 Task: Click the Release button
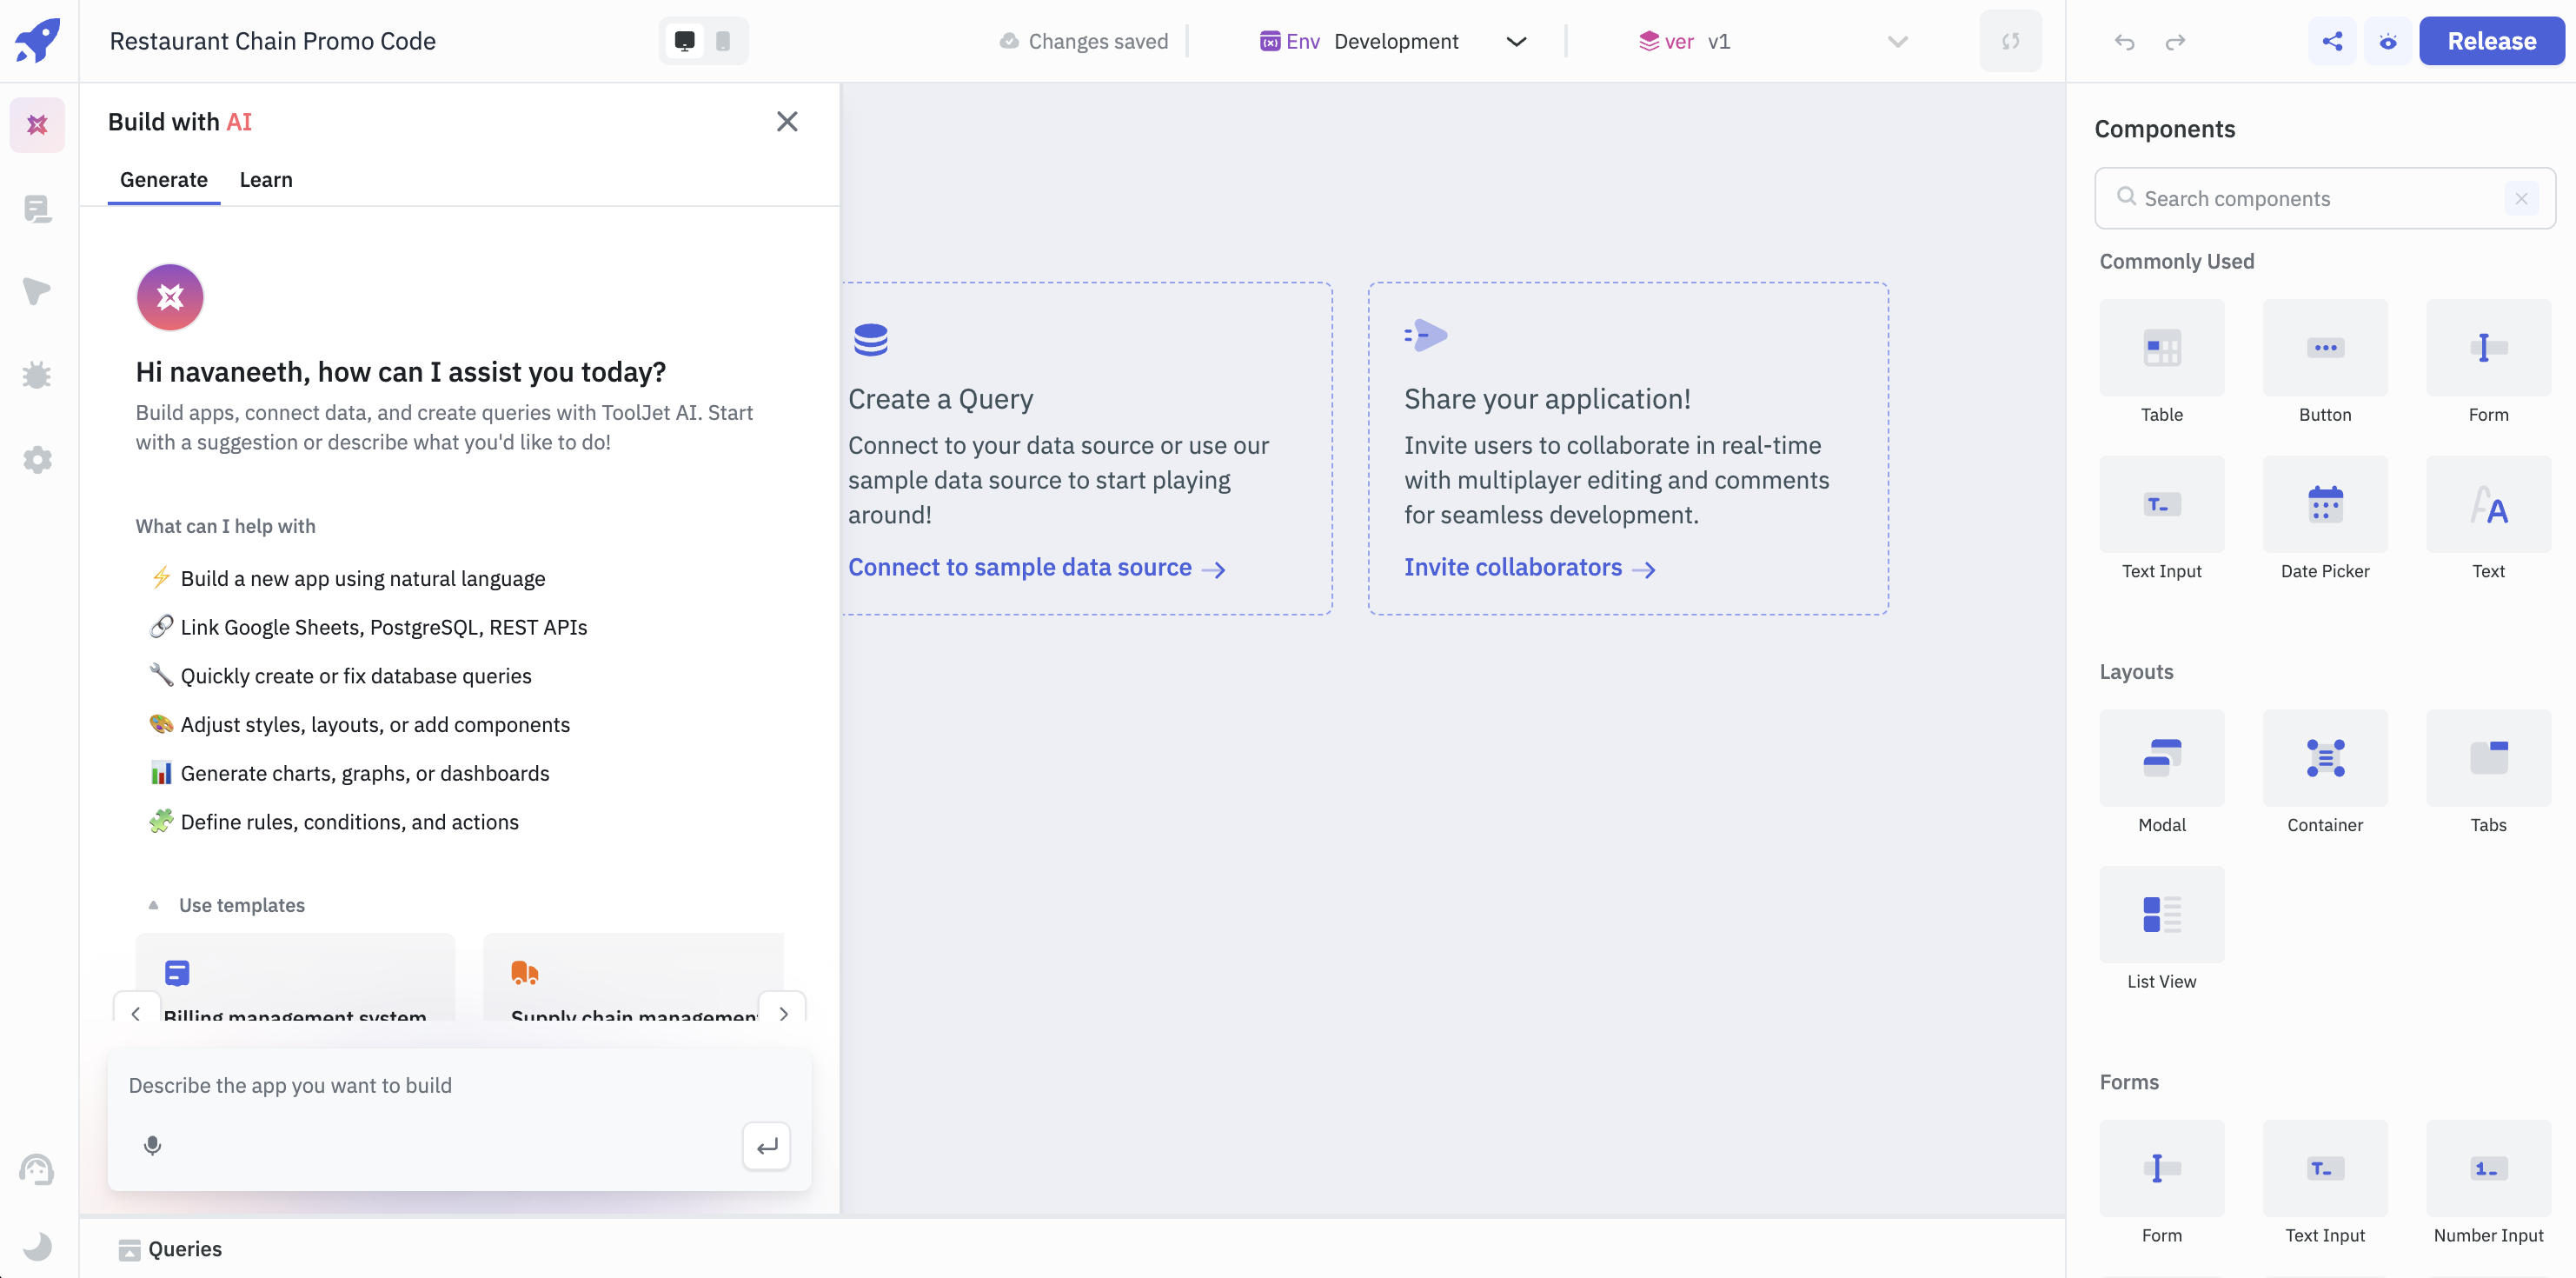[2490, 41]
